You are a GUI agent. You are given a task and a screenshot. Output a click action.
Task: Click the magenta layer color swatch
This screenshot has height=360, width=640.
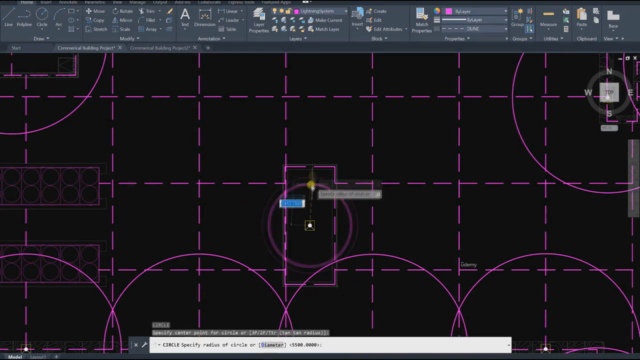click(x=297, y=11)
